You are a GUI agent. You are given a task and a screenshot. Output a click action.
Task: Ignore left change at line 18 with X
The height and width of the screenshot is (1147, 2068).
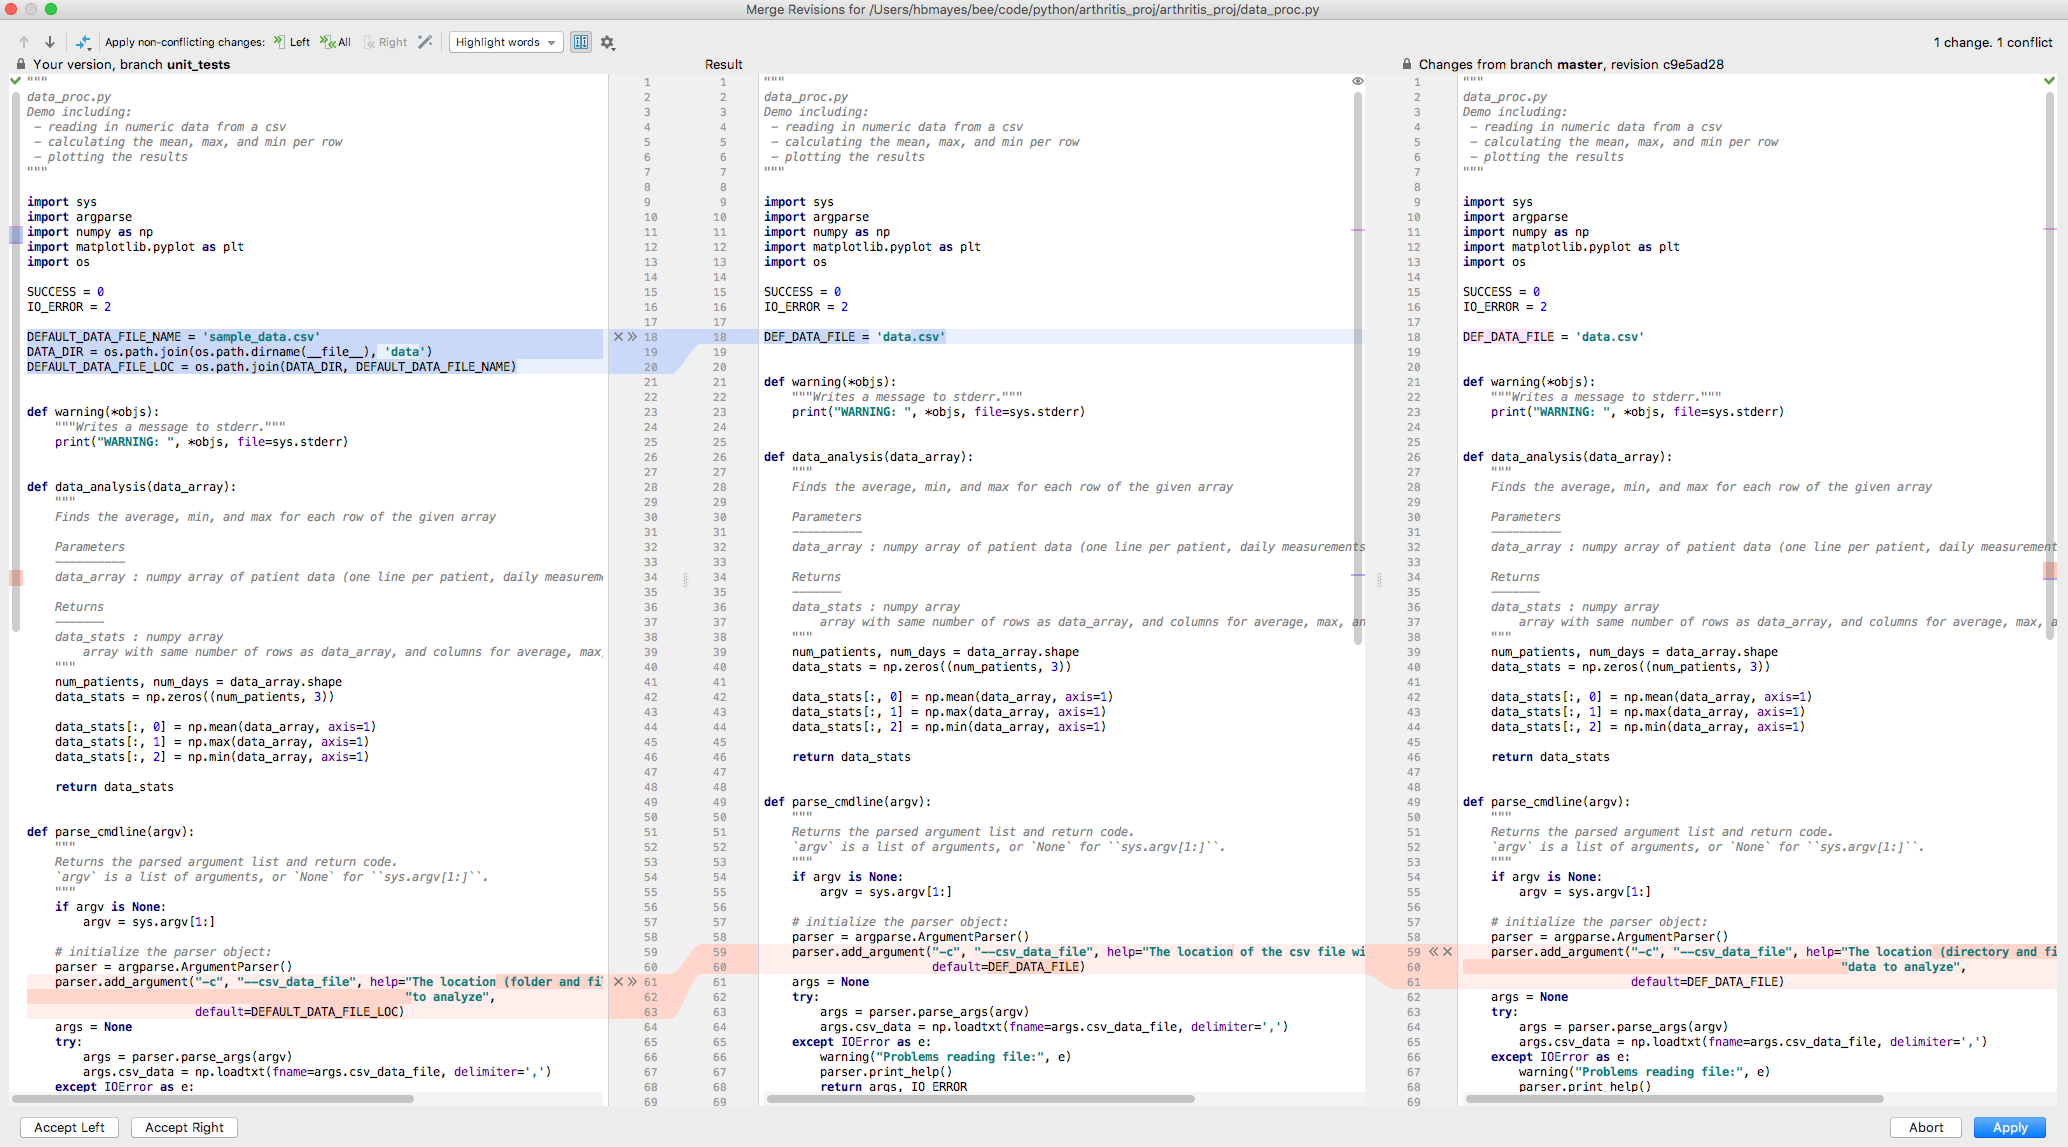618,337
